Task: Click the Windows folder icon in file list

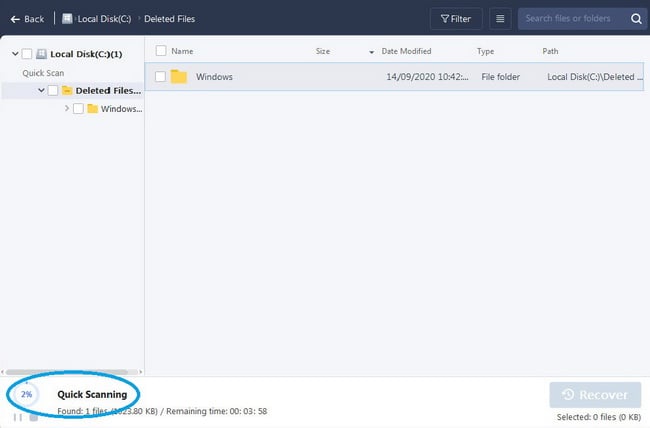Action: tap(179, 76)
